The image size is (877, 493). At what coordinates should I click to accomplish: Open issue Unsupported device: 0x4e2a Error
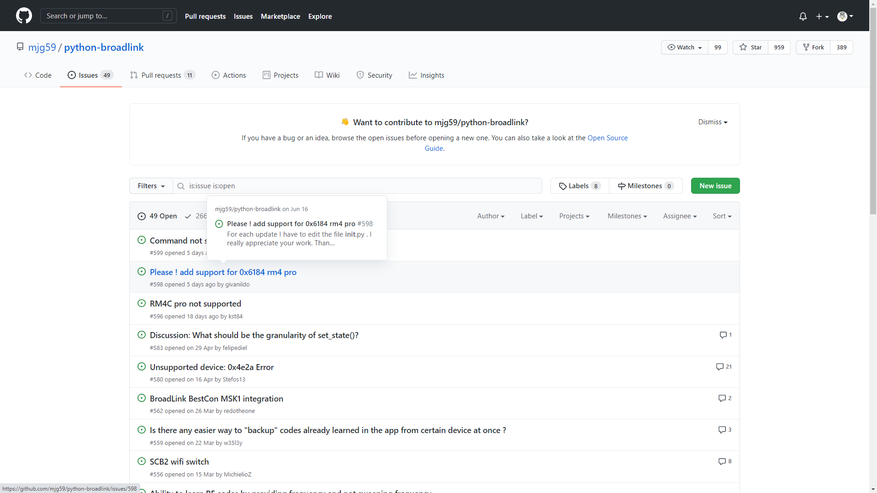tap(211, 367)
